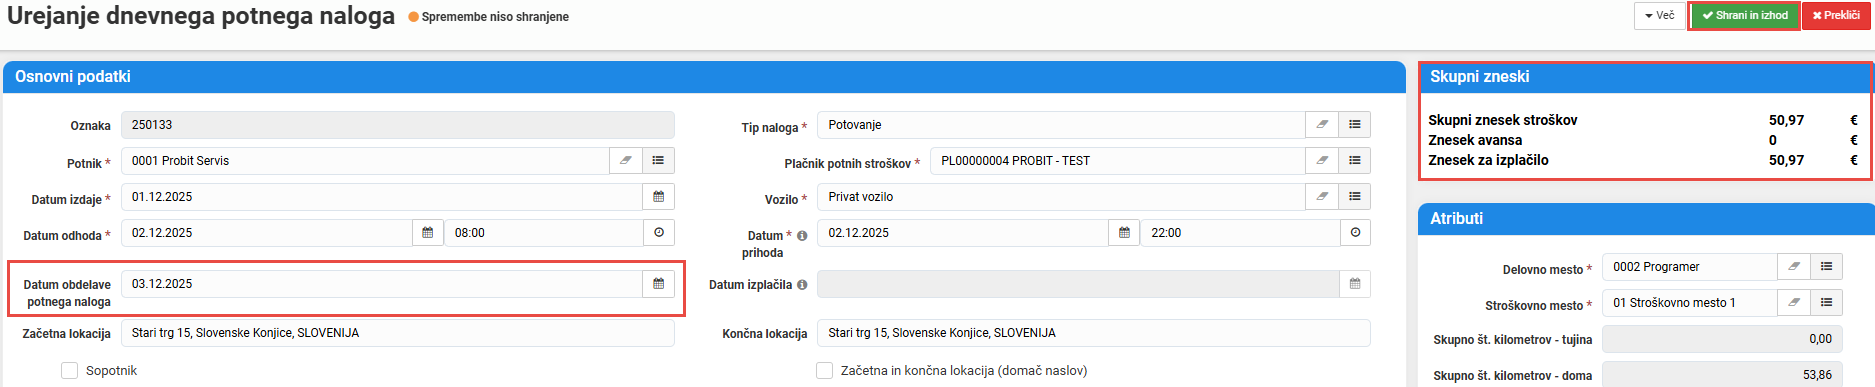Edit Datum odhoda value 02.12.2025
1875x387 pixels.
(267, 232)
